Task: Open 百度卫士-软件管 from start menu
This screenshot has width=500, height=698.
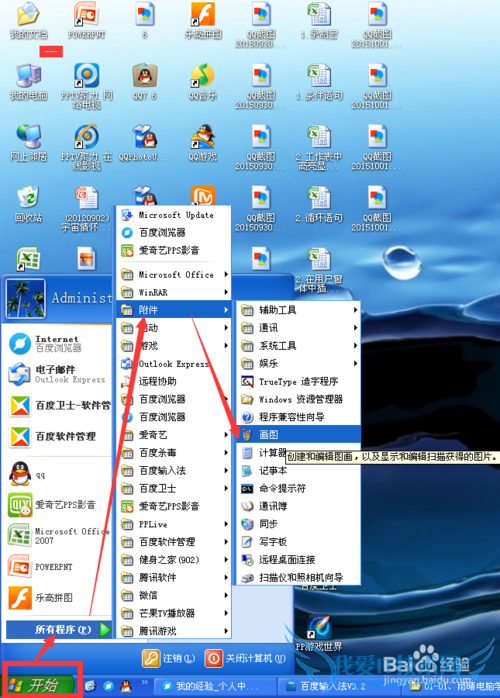Action: pyautogui.click(x=59, y=406)
